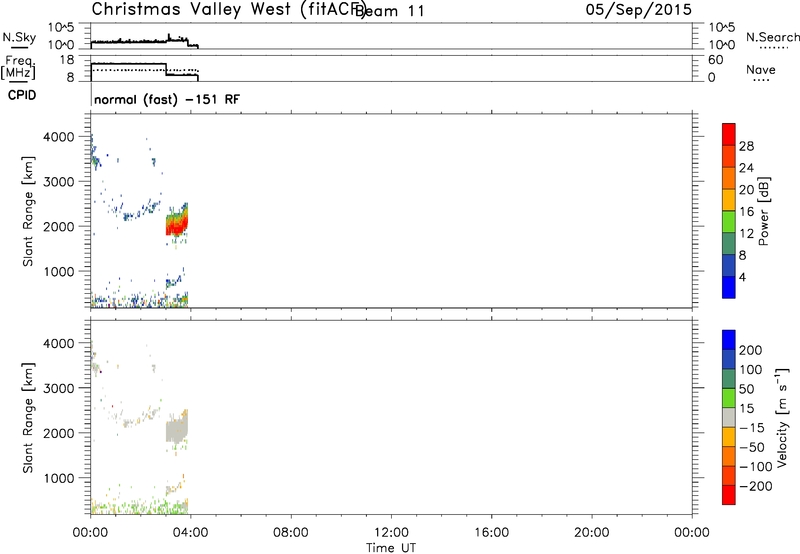Select the 'Beam 11' label

pyautogui.click(x=390, y=11)
